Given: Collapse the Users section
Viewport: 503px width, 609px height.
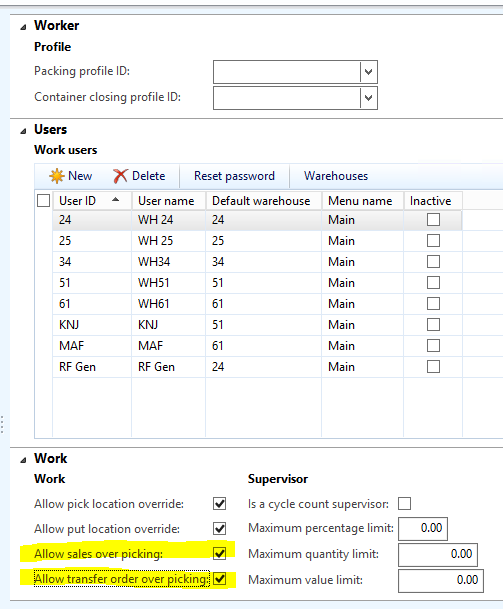Looking at the screenshot, I should pyautogui.click(x=24, y=131).
